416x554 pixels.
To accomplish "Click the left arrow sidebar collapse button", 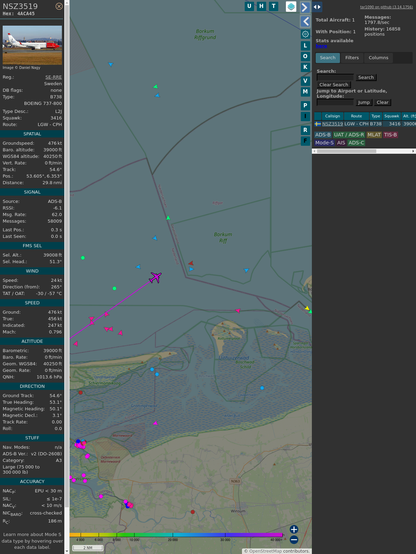I will [x=305, y=22].
